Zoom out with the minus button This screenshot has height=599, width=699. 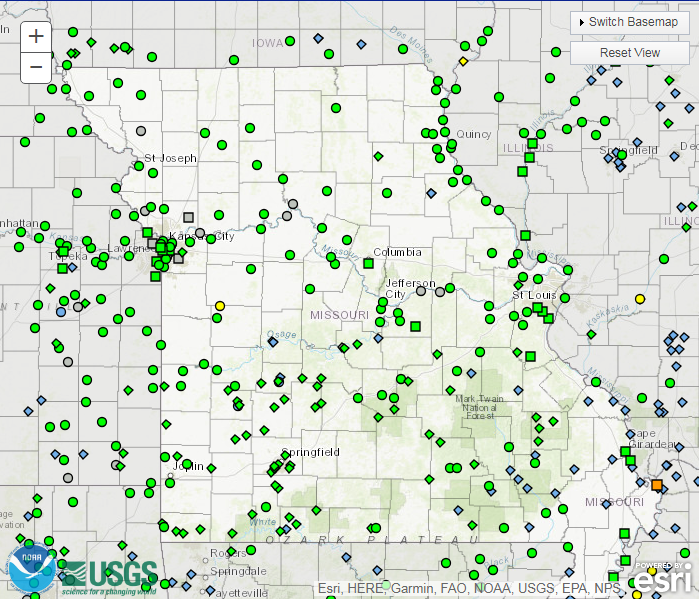(x=36, y=67)
